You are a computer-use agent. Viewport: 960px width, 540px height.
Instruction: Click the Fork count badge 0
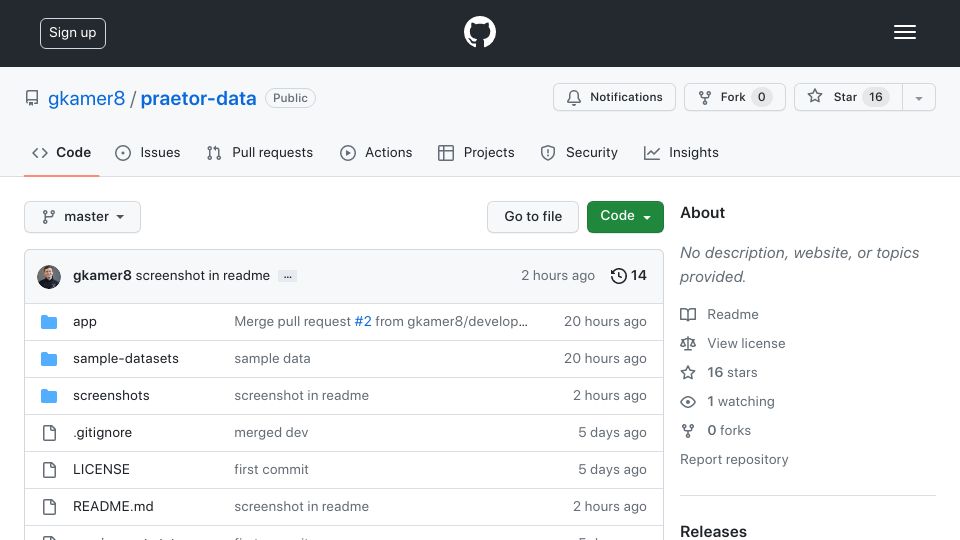coord(761,97)
